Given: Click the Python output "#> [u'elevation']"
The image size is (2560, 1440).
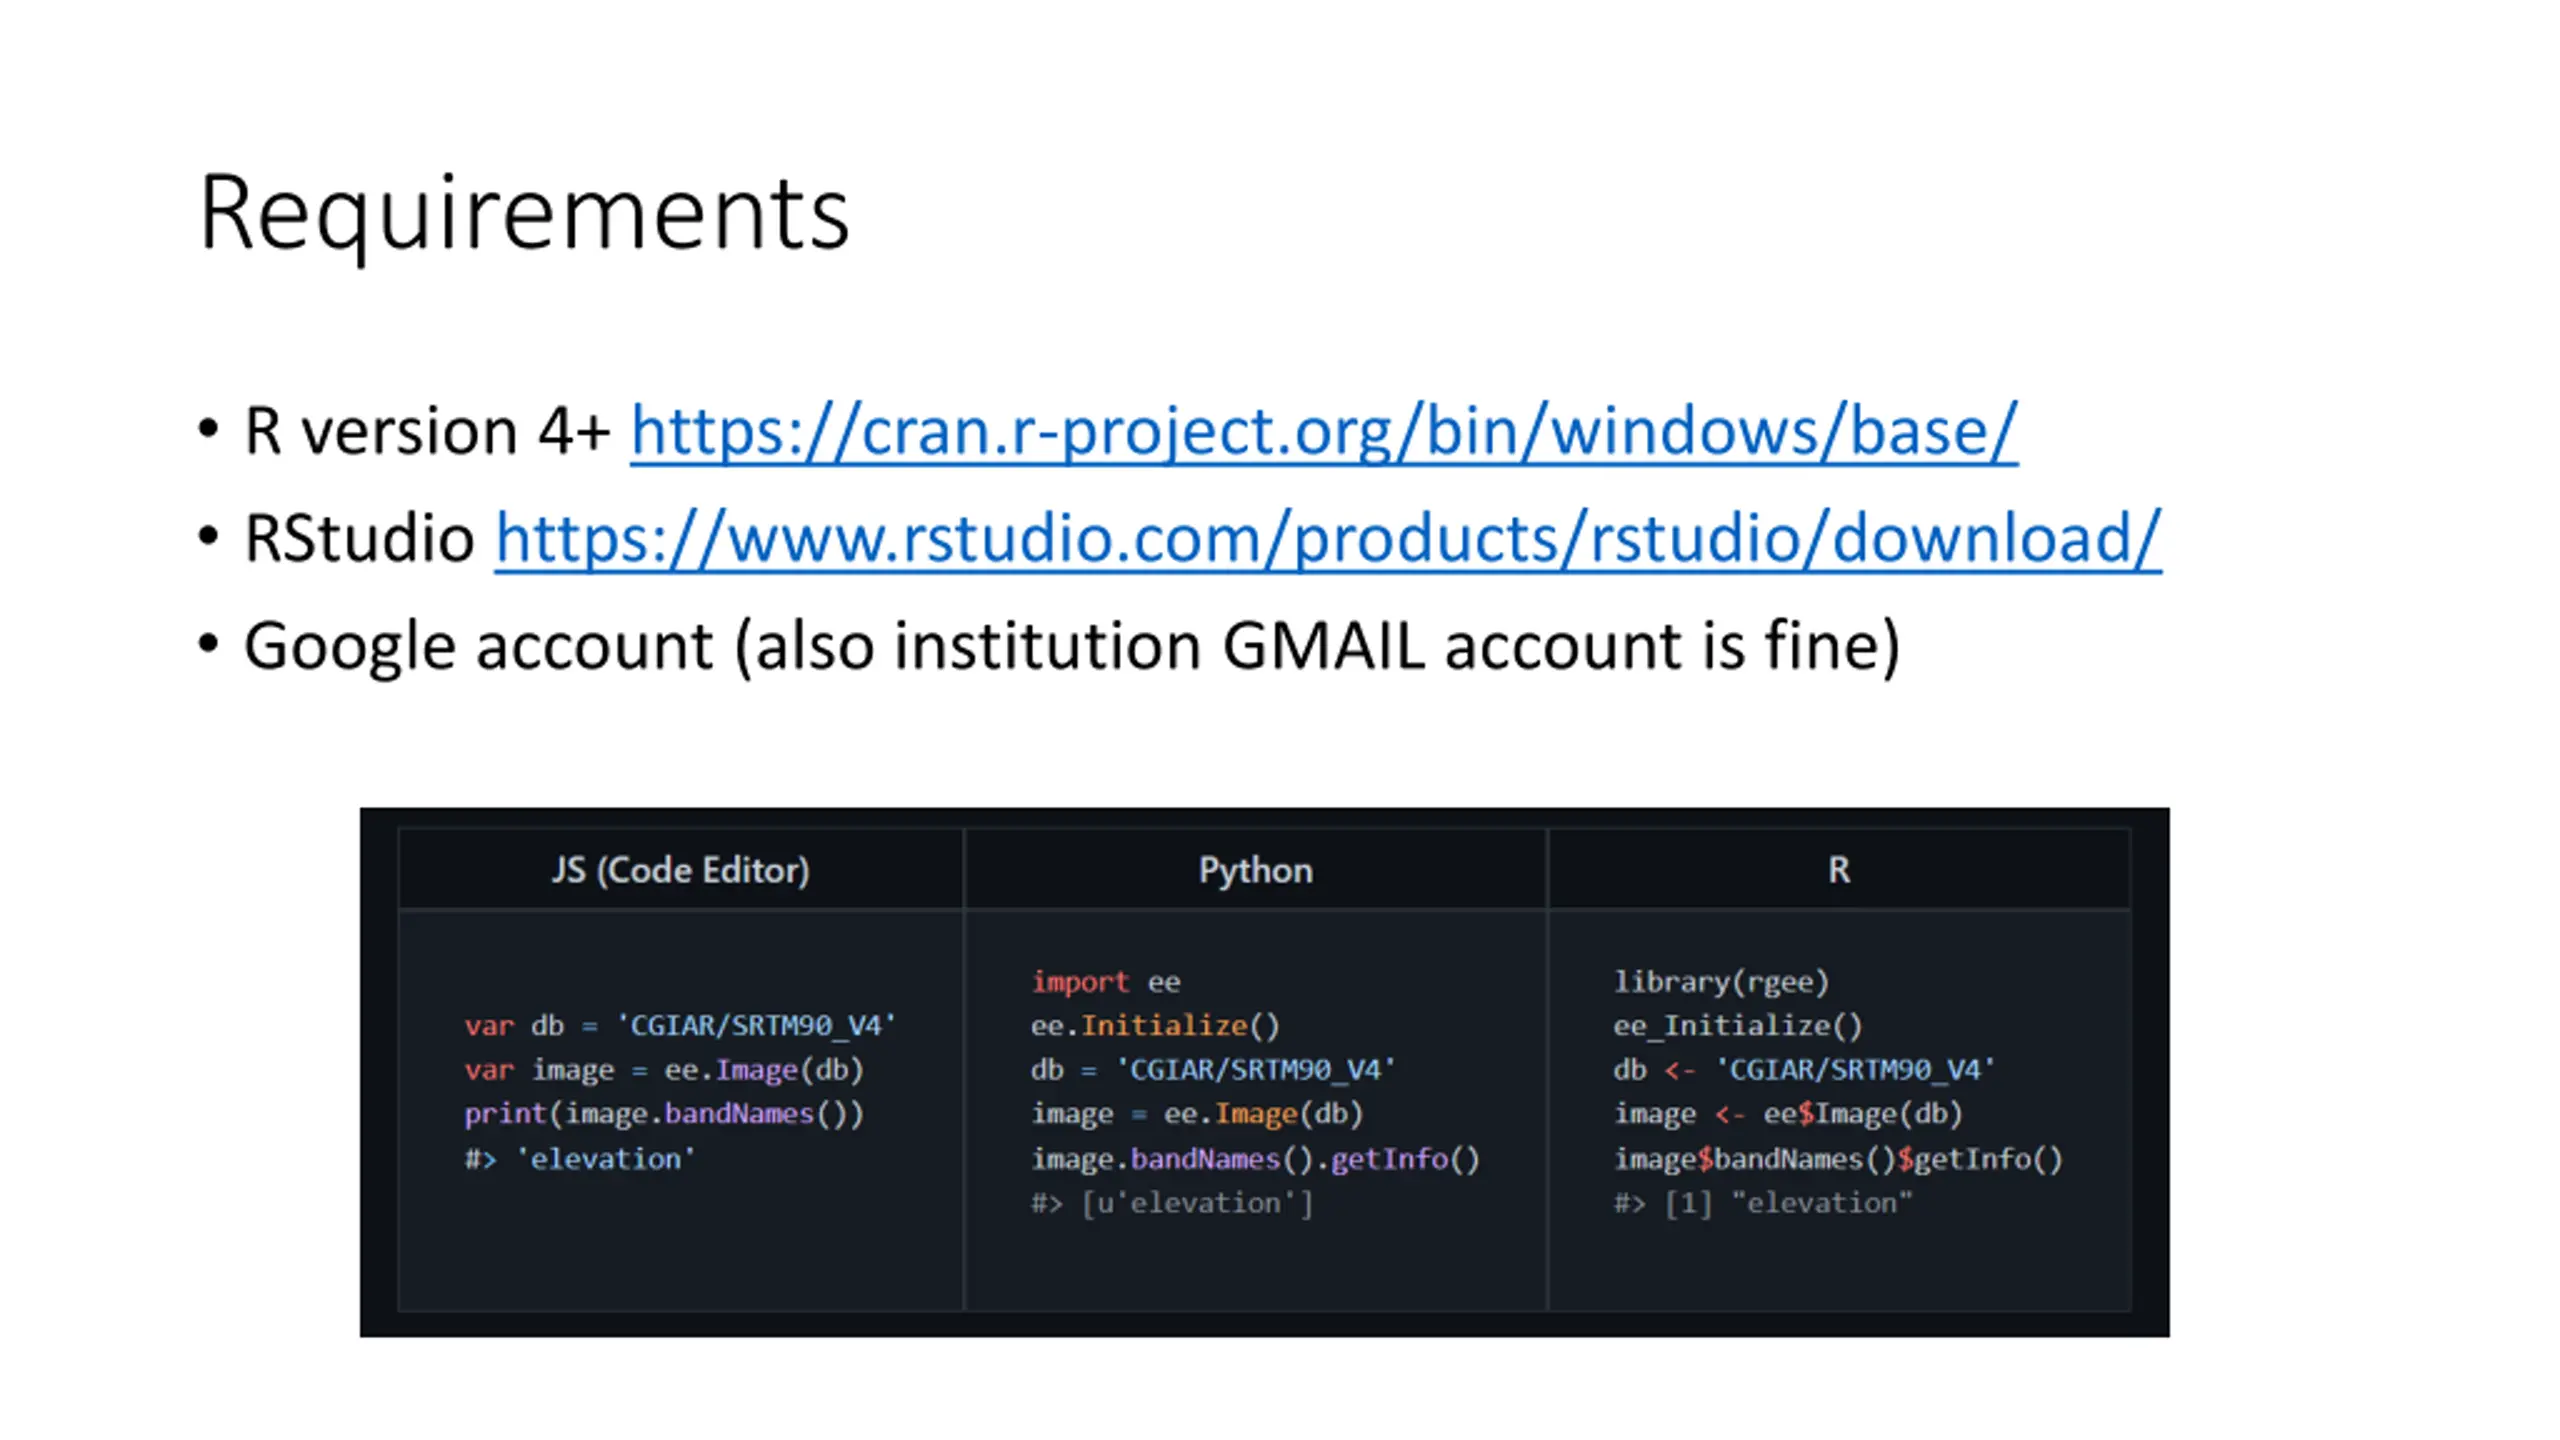Looking at the screenshot, I should click(1172, 1202).
